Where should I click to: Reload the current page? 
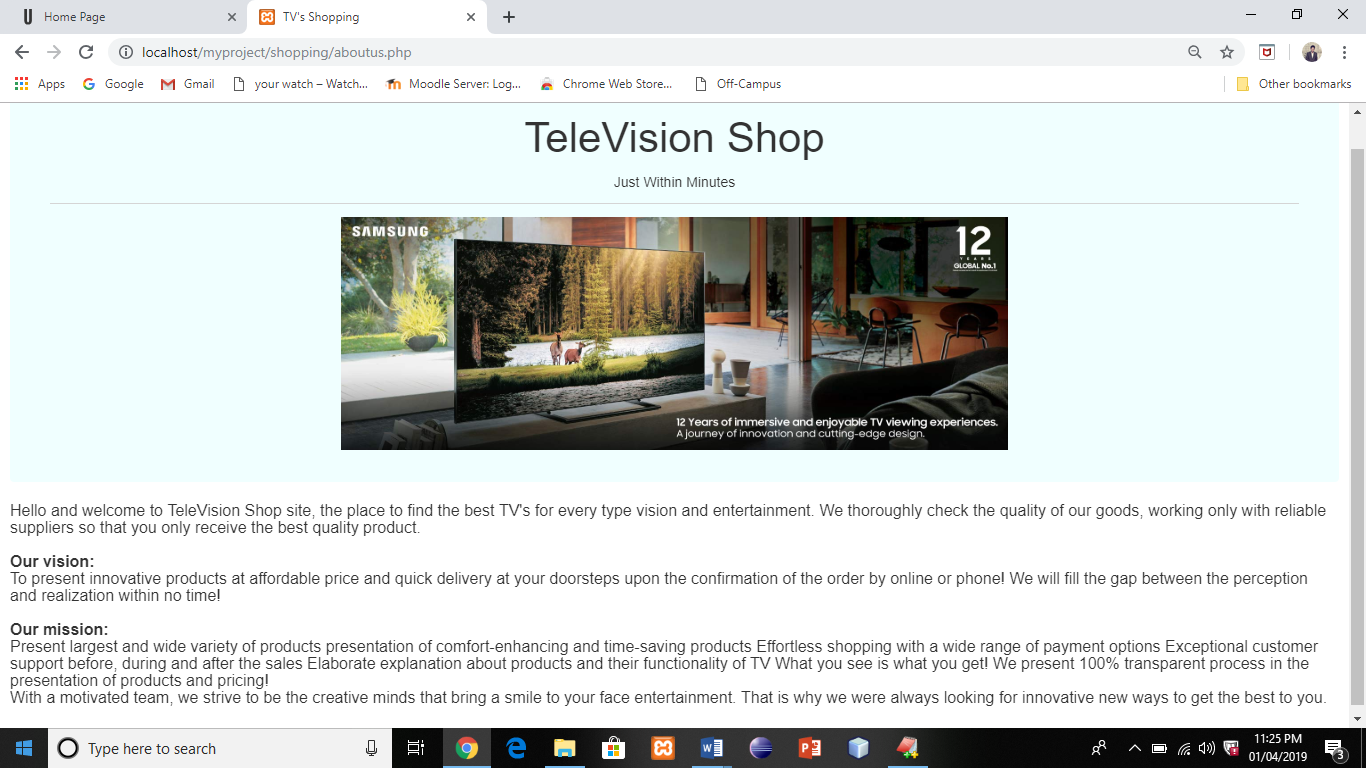click(x=86, y=52)
